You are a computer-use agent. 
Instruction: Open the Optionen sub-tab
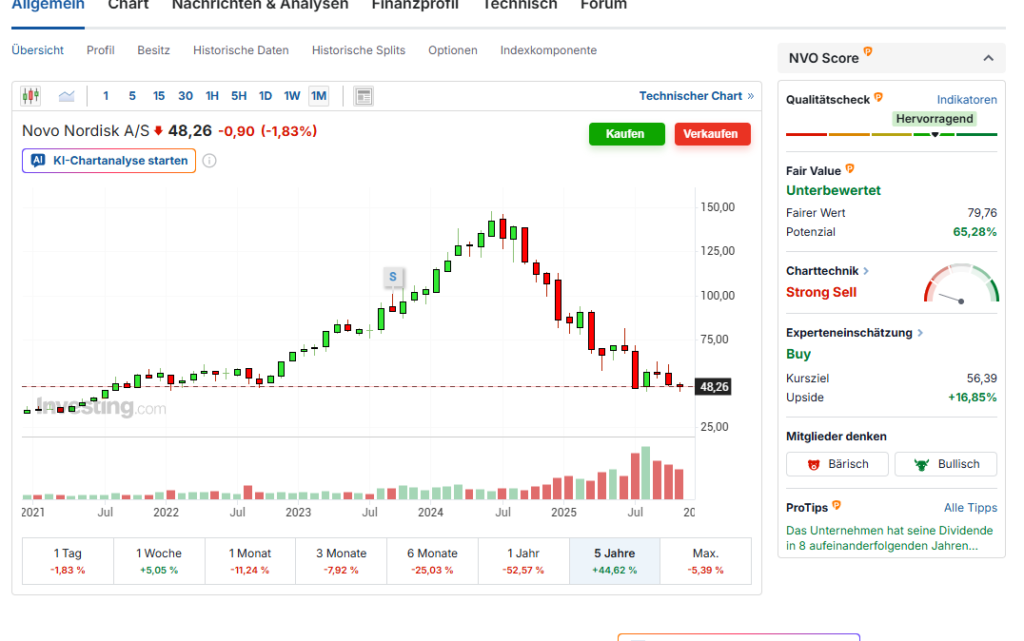pyautogui.click(x=453, y=50)
